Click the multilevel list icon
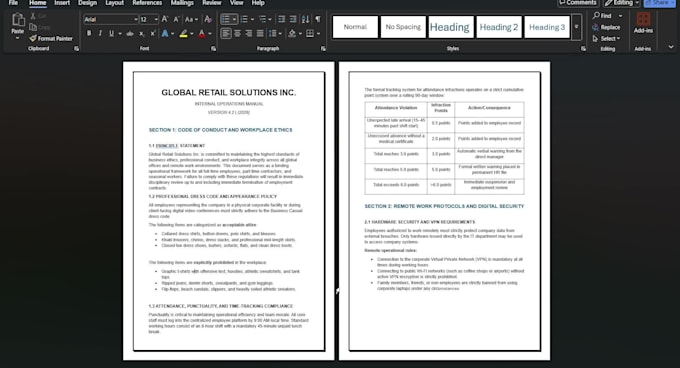 pos(262,19)
